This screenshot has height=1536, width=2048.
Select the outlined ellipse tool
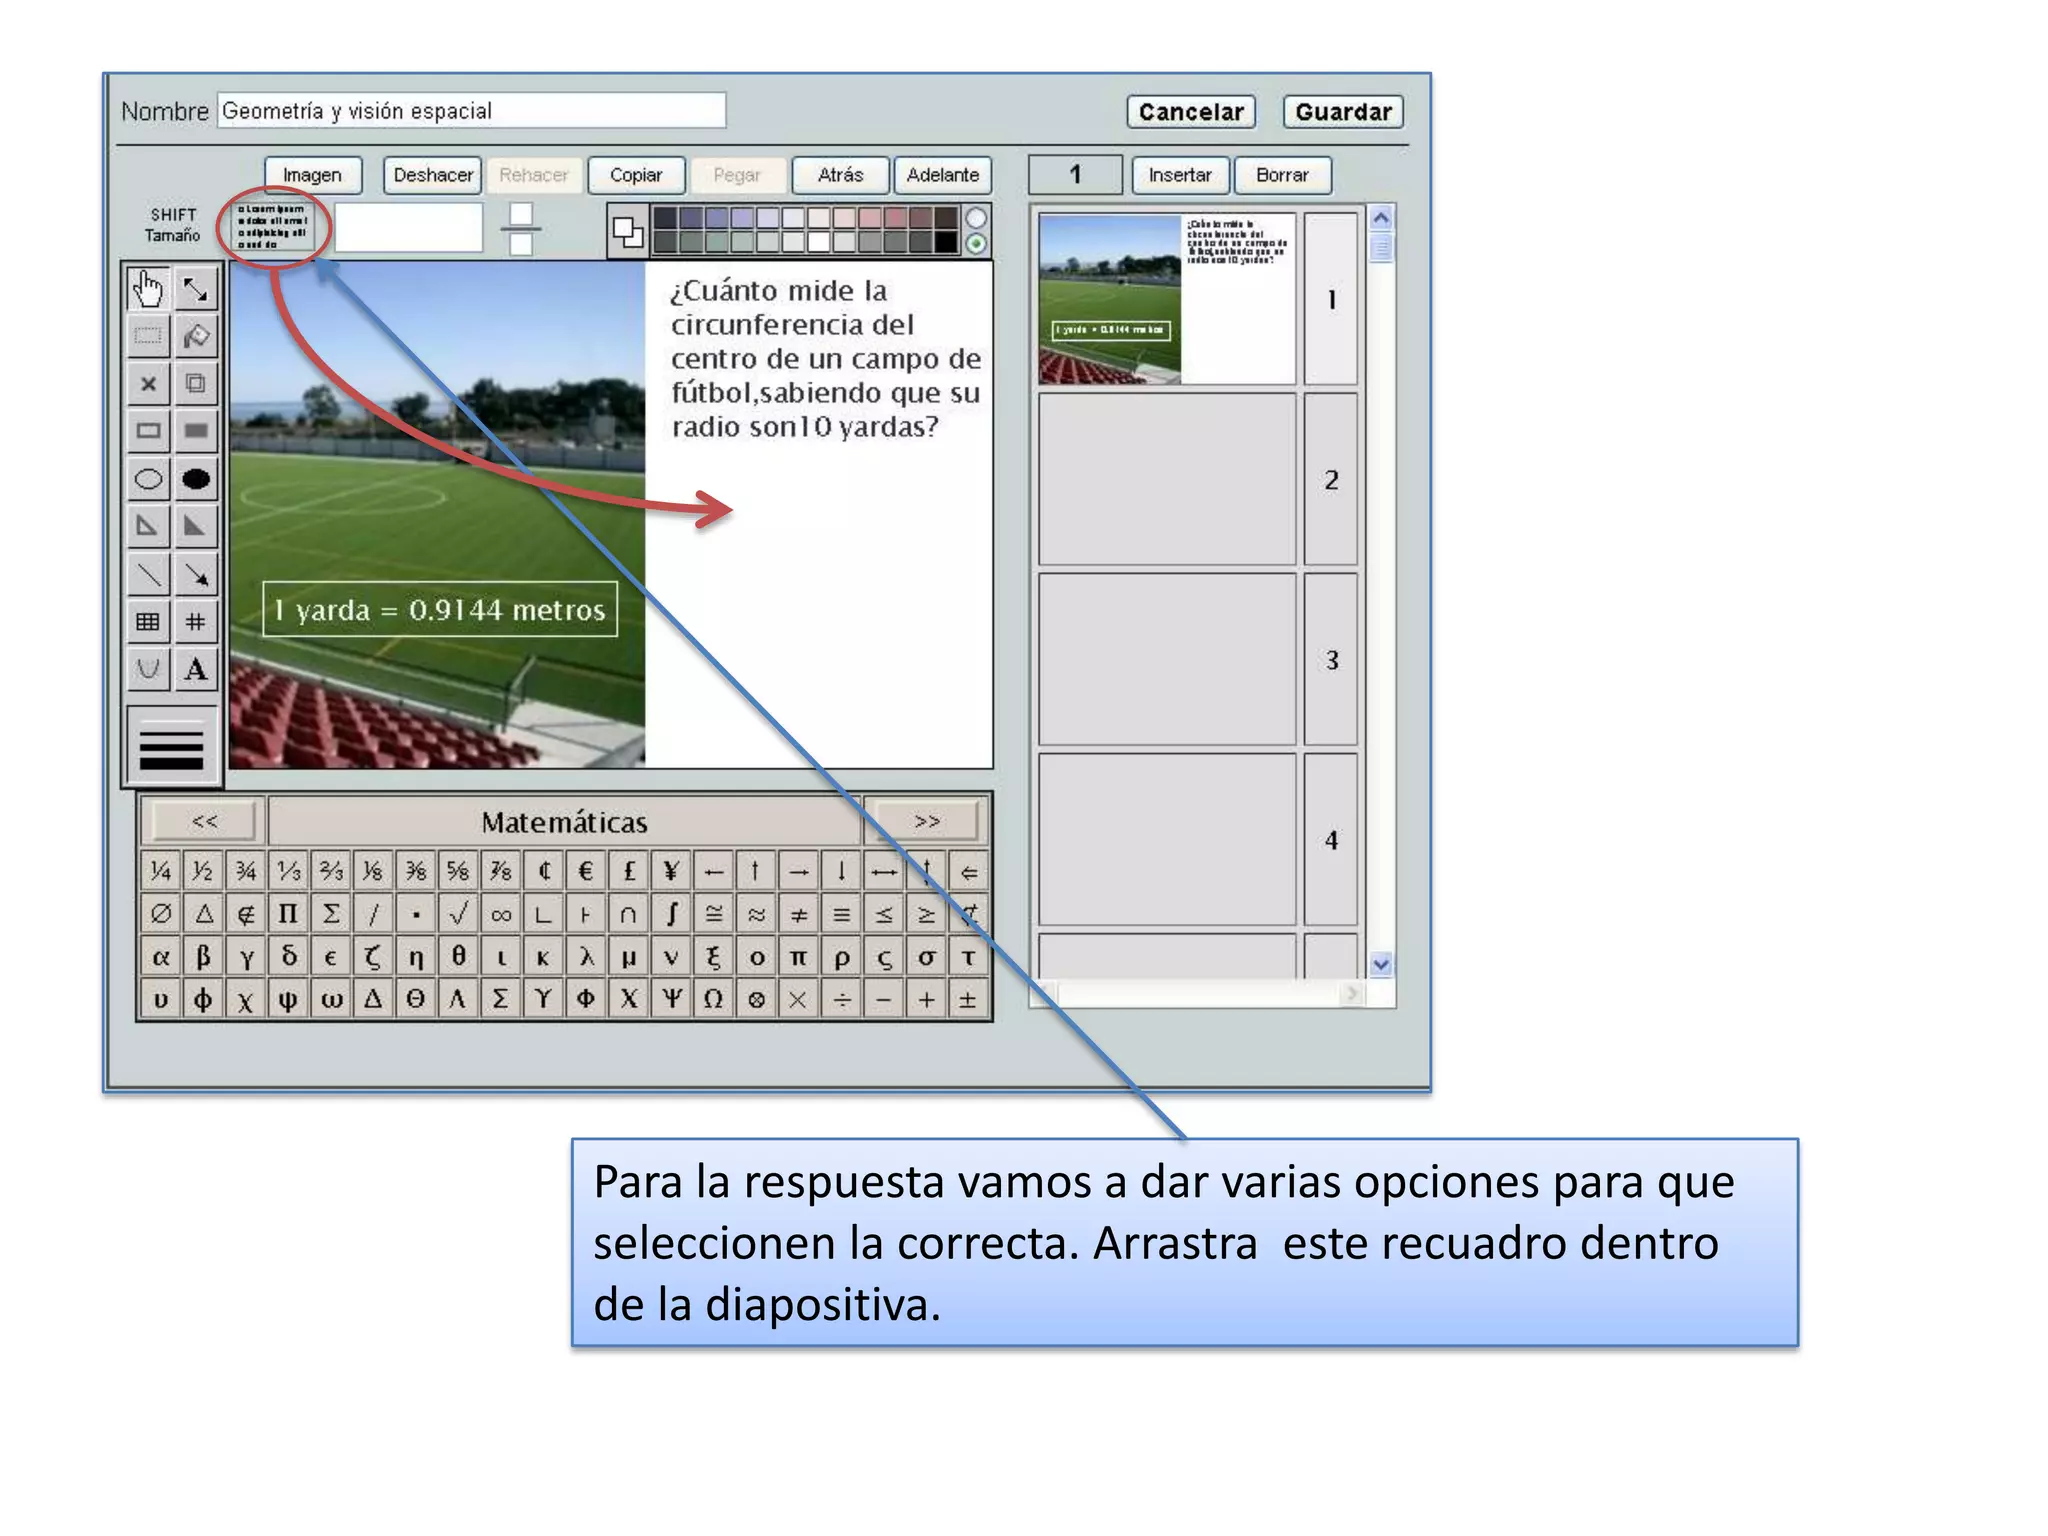tap(148, 479)
